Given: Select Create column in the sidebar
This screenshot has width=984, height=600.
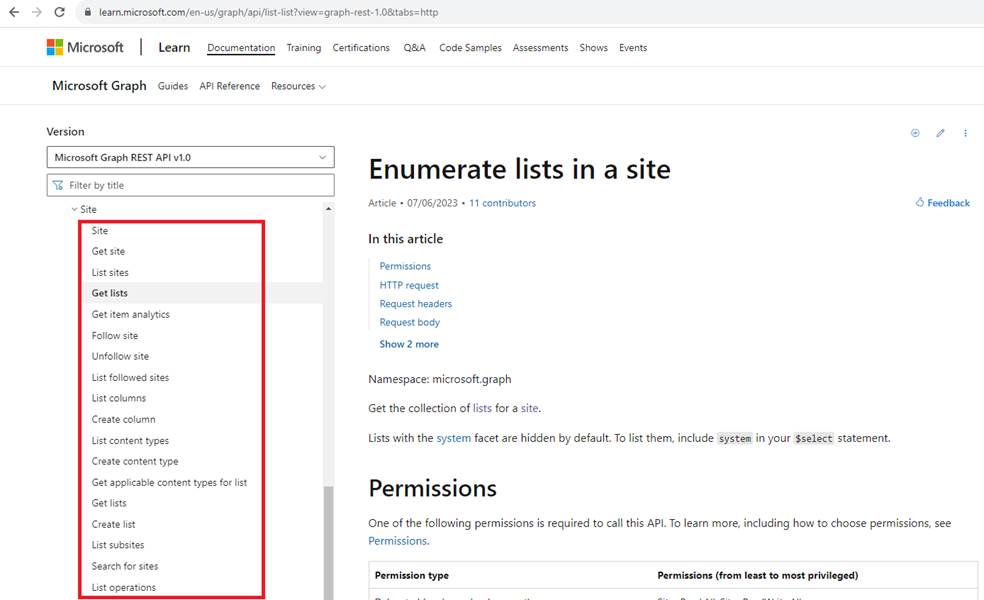Looking at the screenshot, I should tap(124, 419).
